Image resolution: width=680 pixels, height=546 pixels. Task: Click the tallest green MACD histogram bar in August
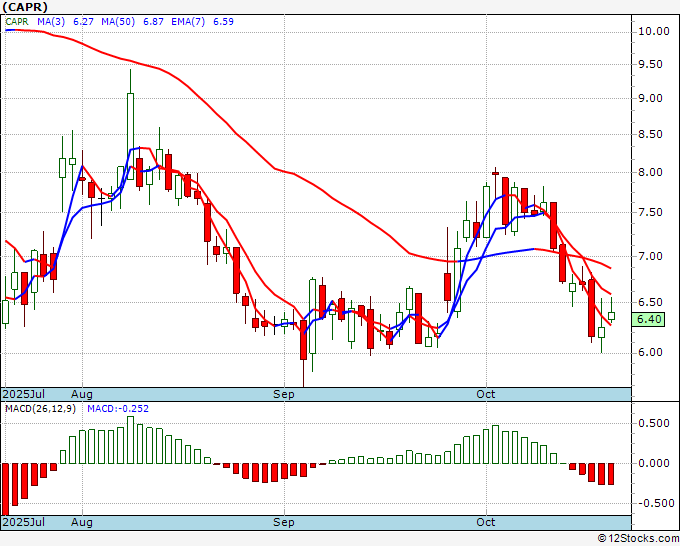pyautogui.click(x=130, y=440)
